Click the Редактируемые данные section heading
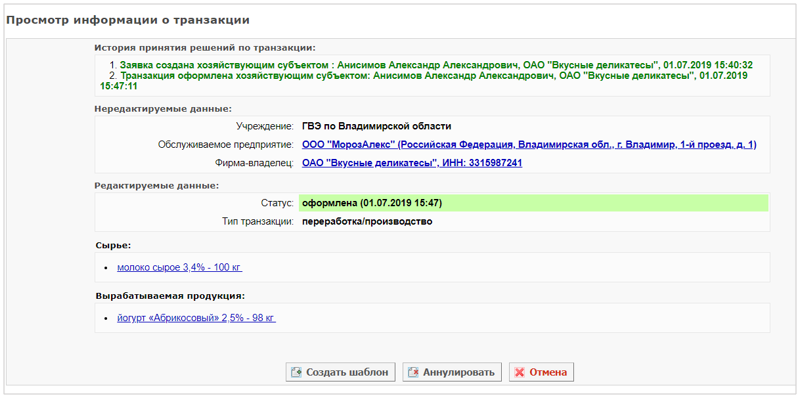This screenshot has width=800, height=397. pyautogui.click(x=157, y=185)
